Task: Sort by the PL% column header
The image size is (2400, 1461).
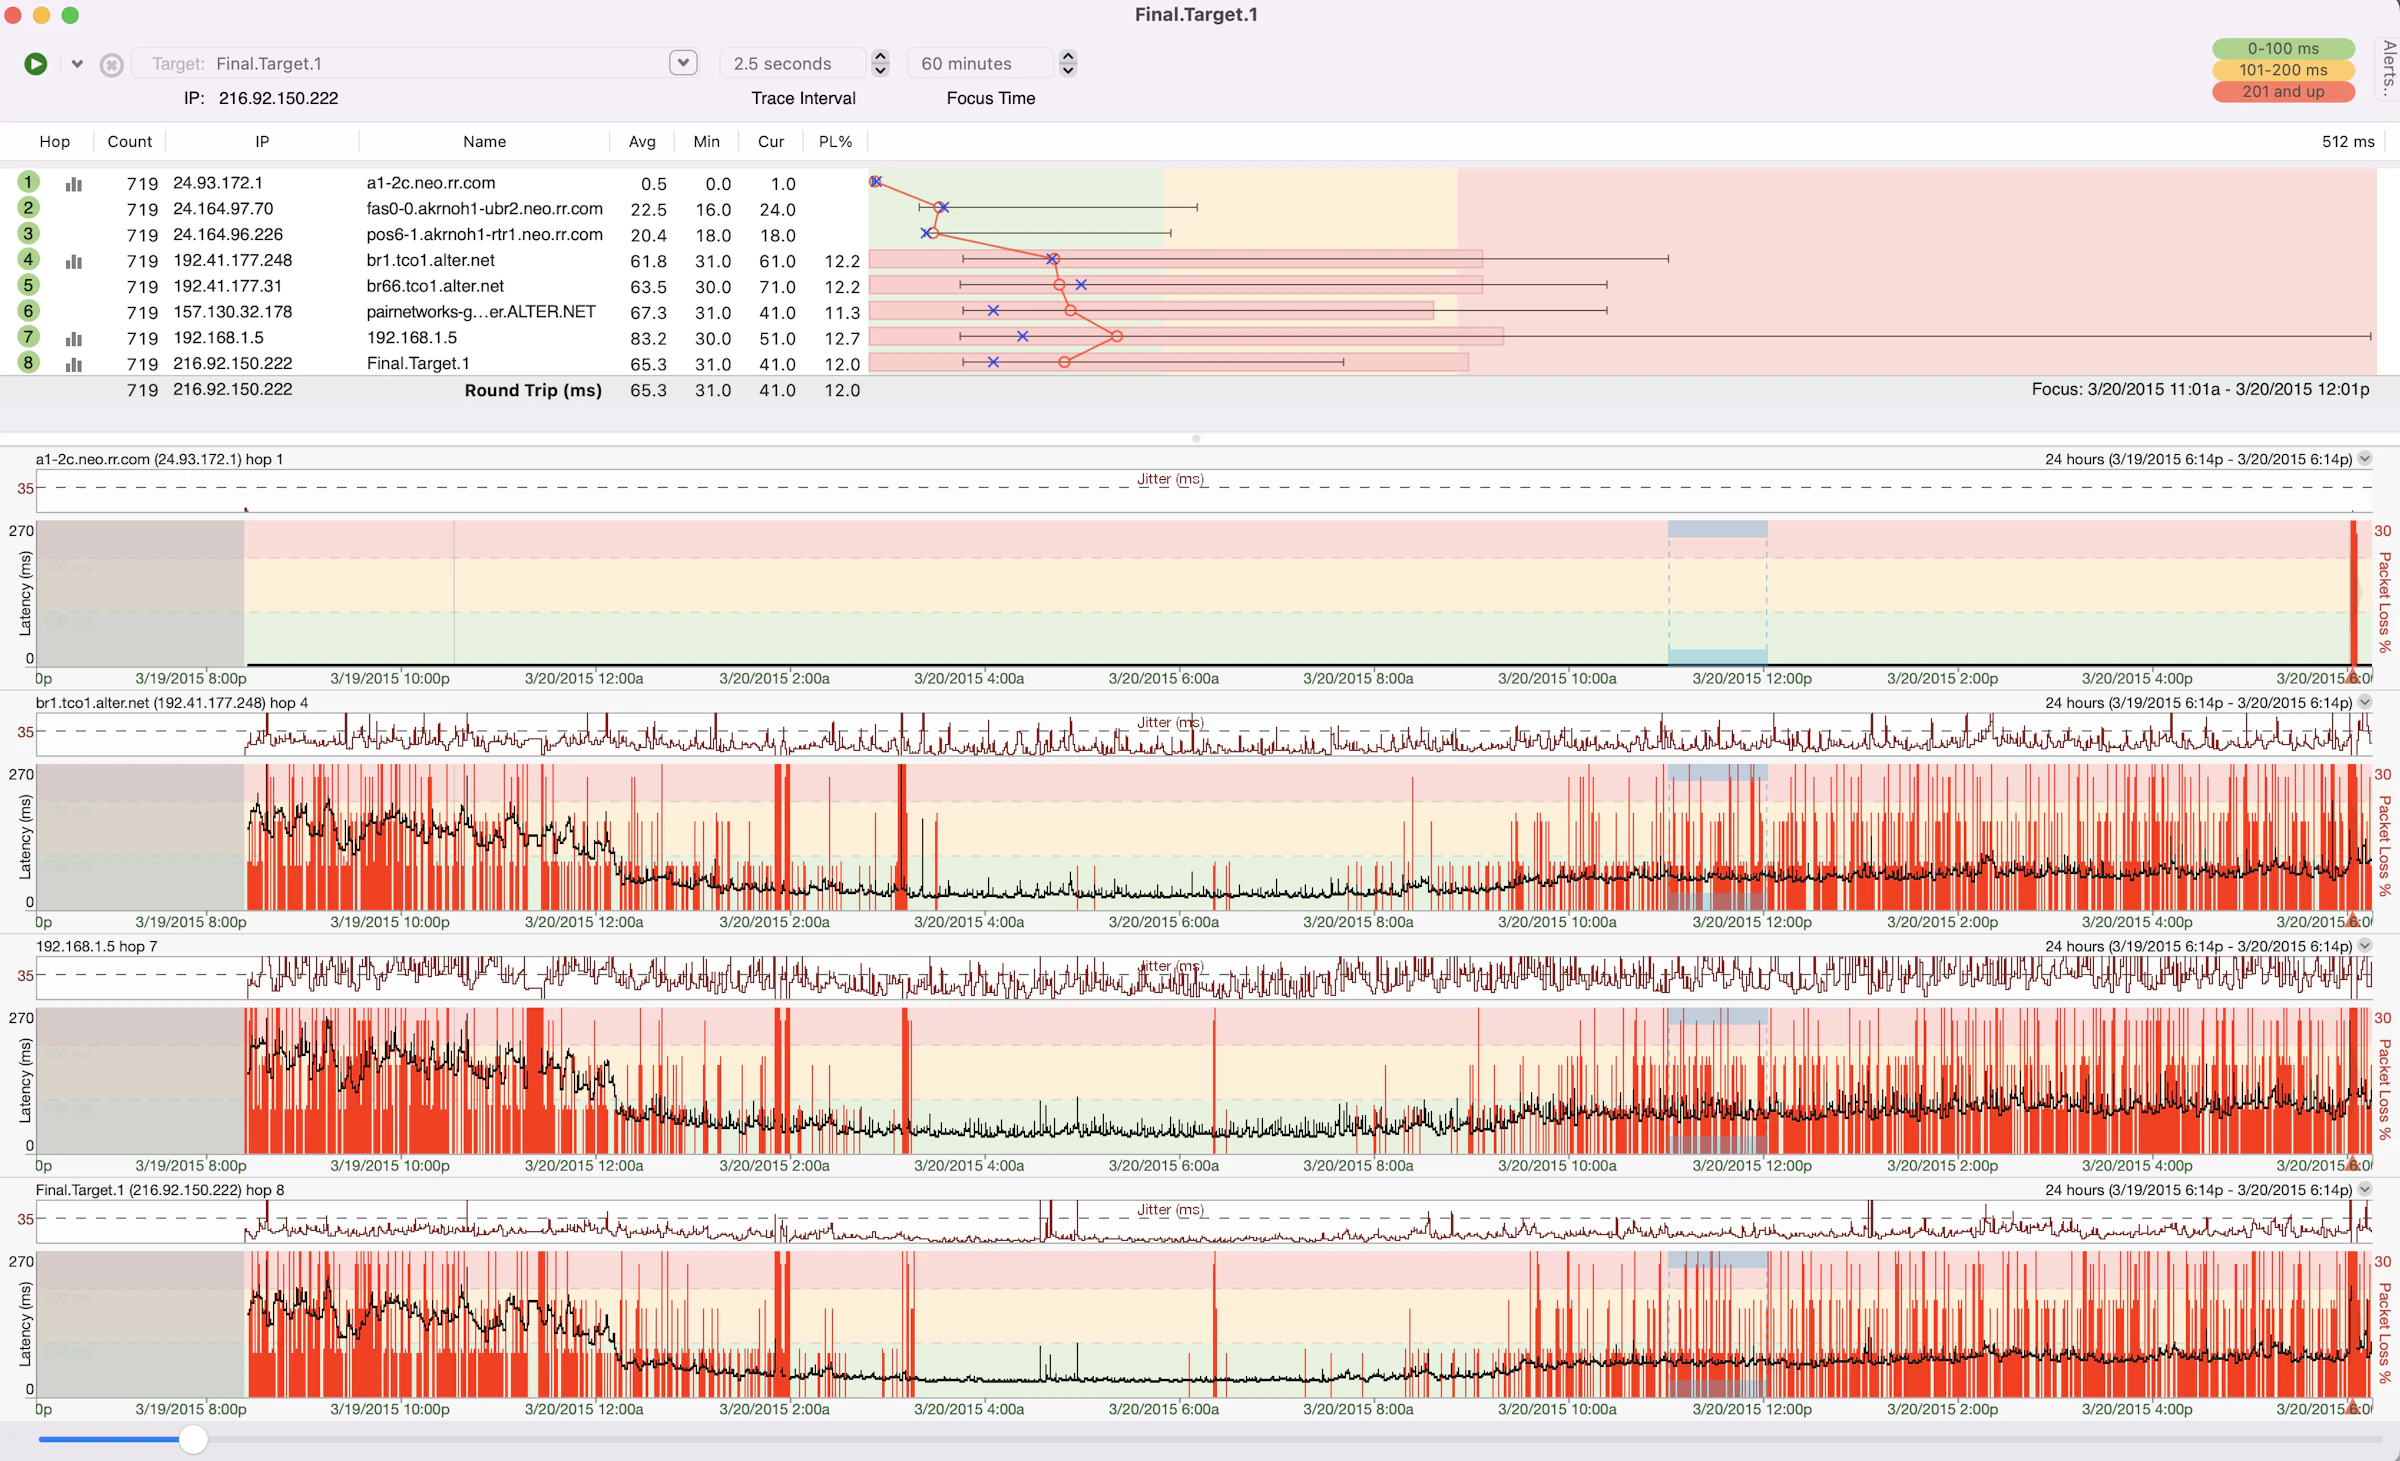Action: tap(835, 142)
